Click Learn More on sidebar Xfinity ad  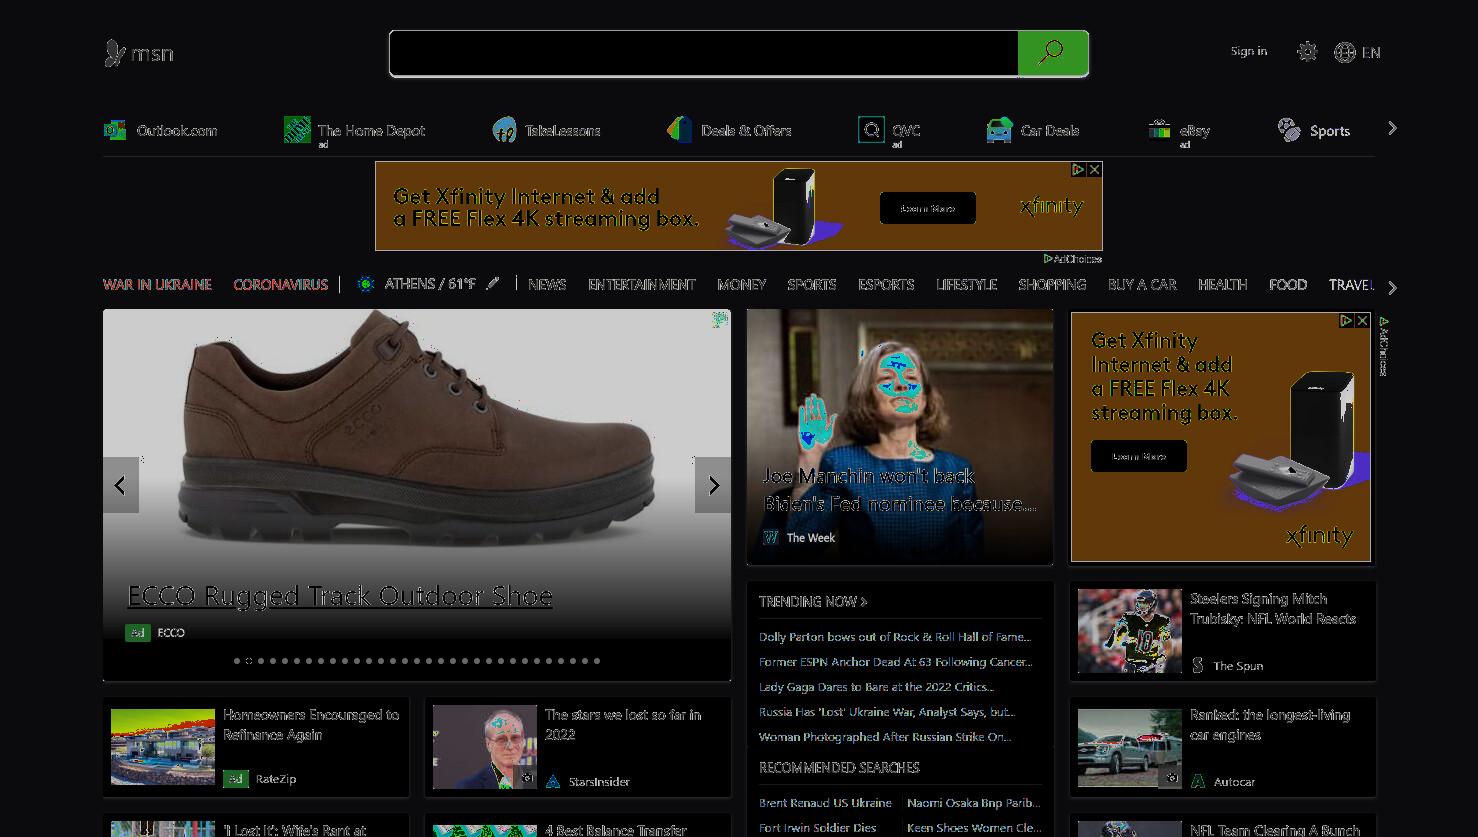(x=1139, y=456)
